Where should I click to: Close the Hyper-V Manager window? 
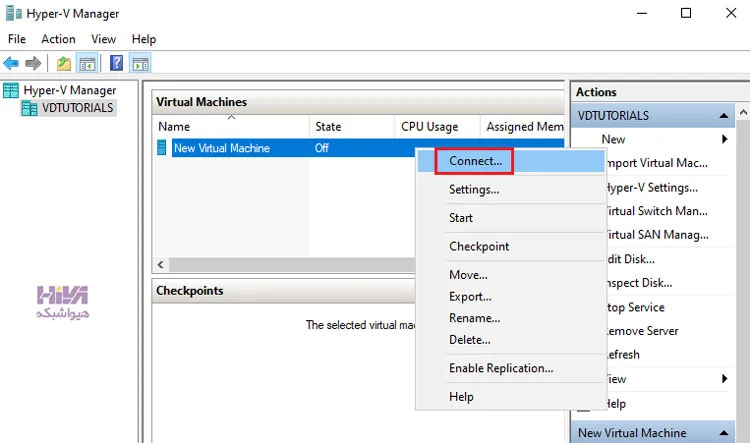tap(731, 13)
